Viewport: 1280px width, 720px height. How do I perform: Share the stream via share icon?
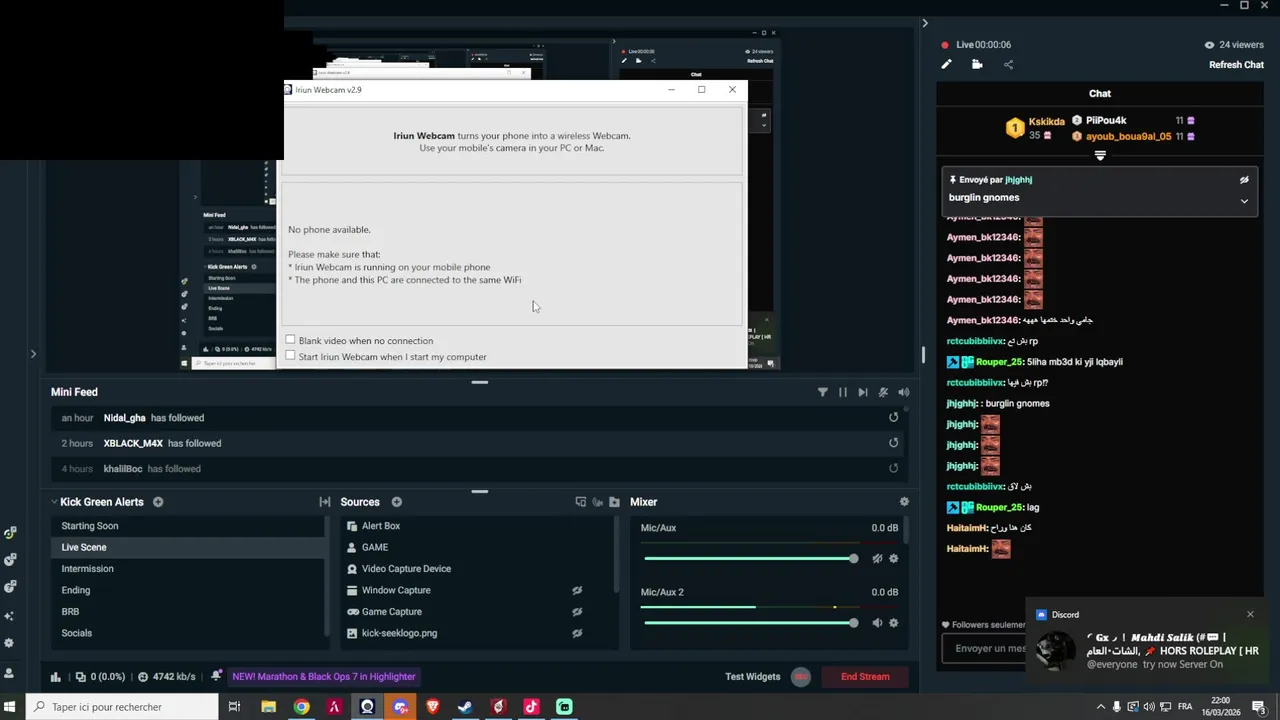(1008, 65)
